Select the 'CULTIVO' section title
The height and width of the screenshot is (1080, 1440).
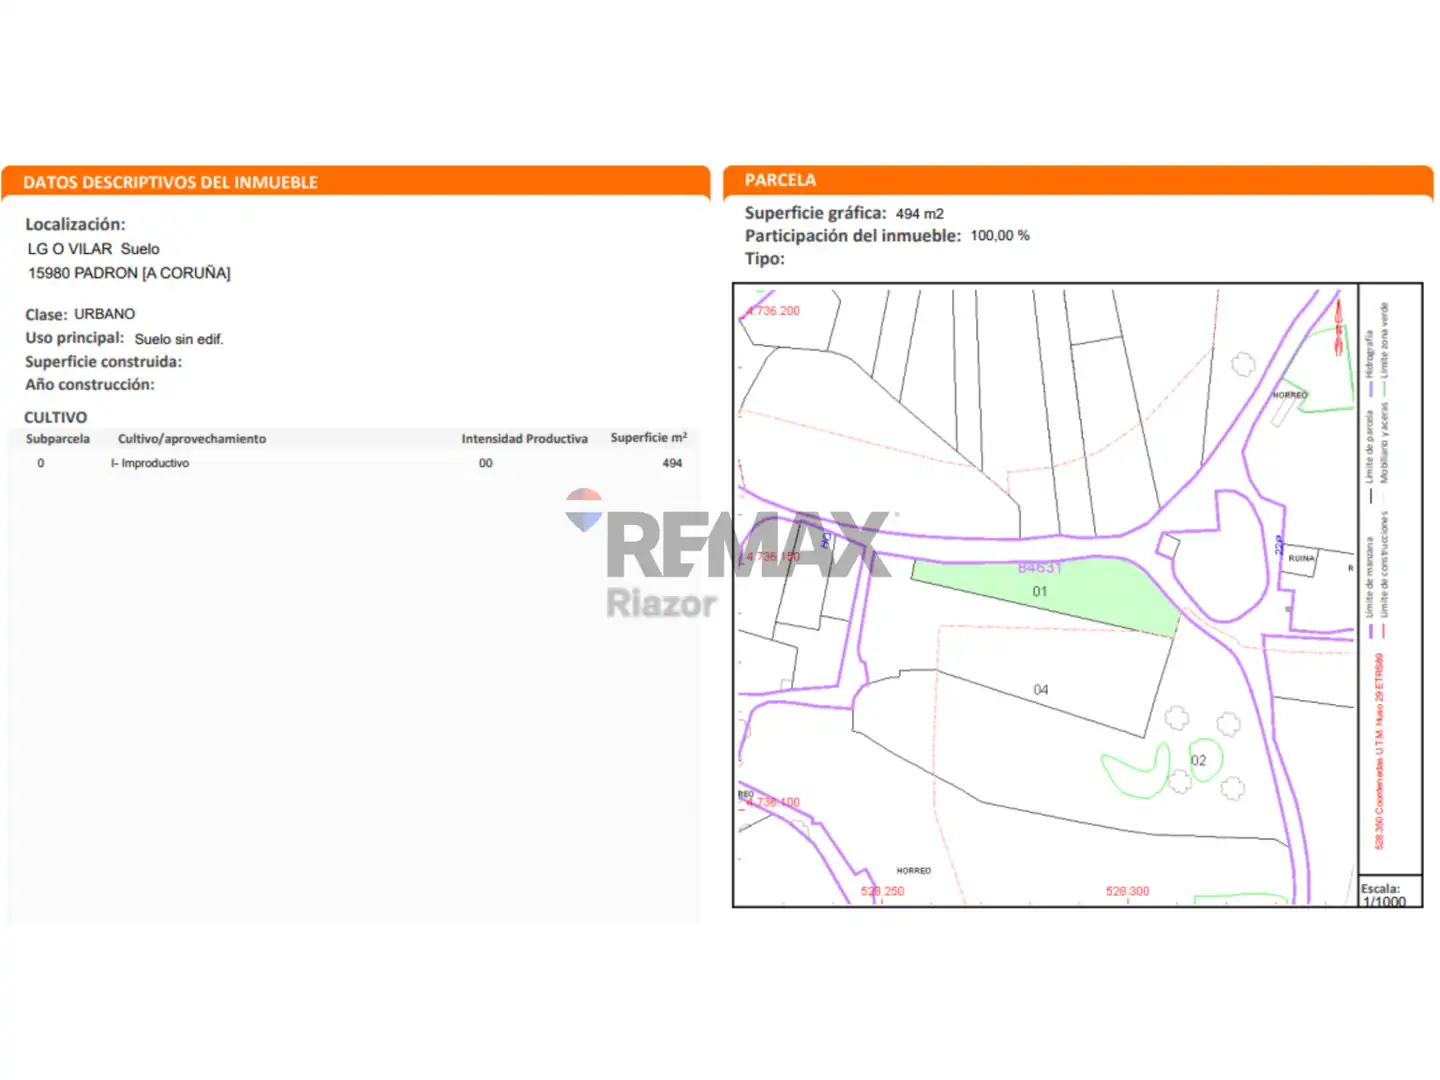click(55, 417)
